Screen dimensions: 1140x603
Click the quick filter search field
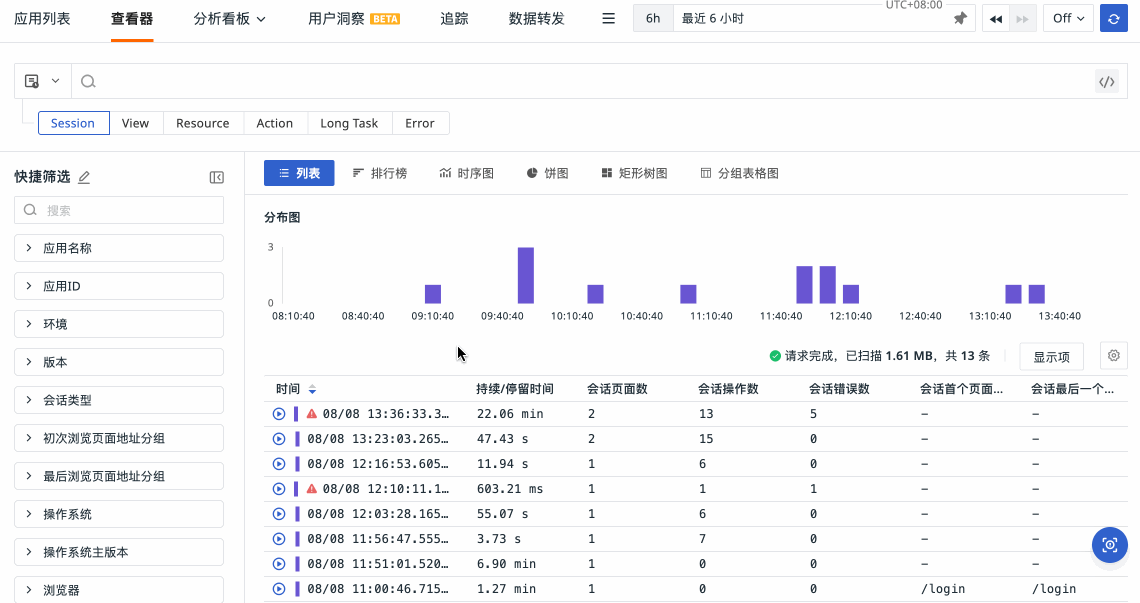click(119, 210)
